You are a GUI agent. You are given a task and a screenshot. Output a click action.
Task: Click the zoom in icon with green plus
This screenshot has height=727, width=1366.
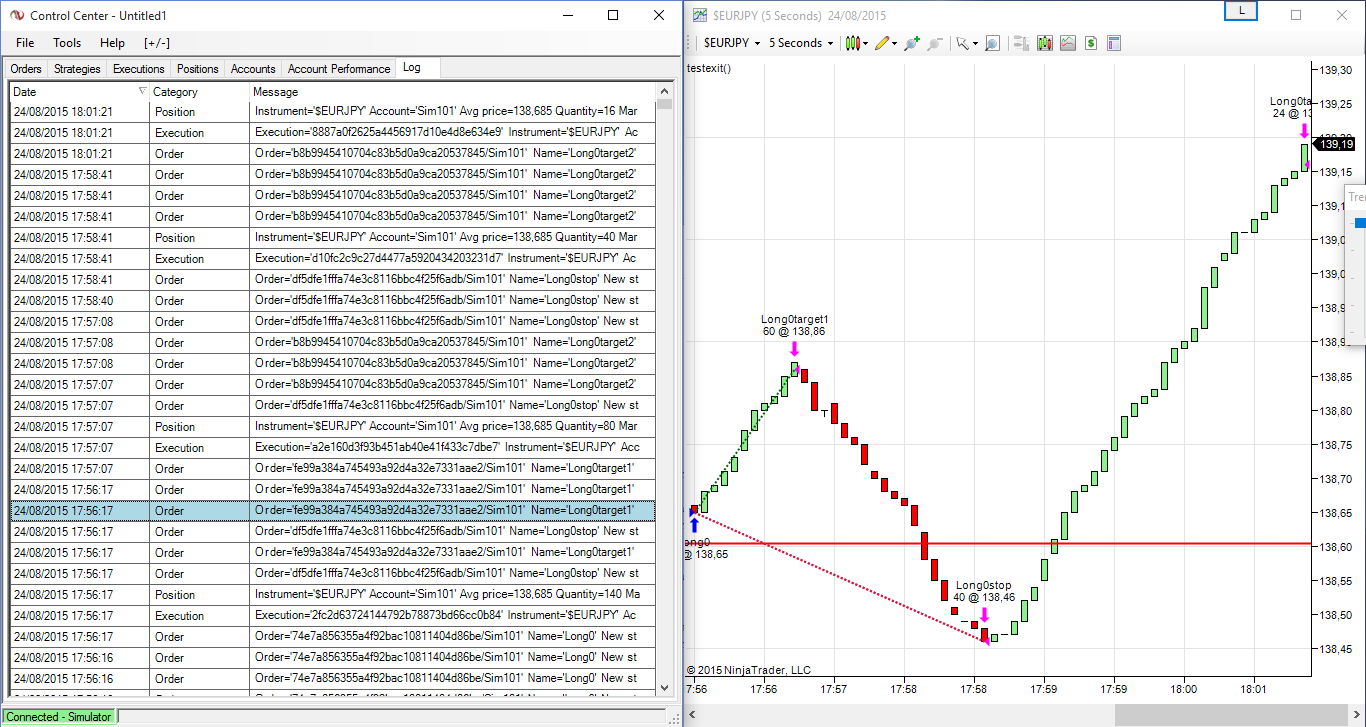(x=911, y=43)
